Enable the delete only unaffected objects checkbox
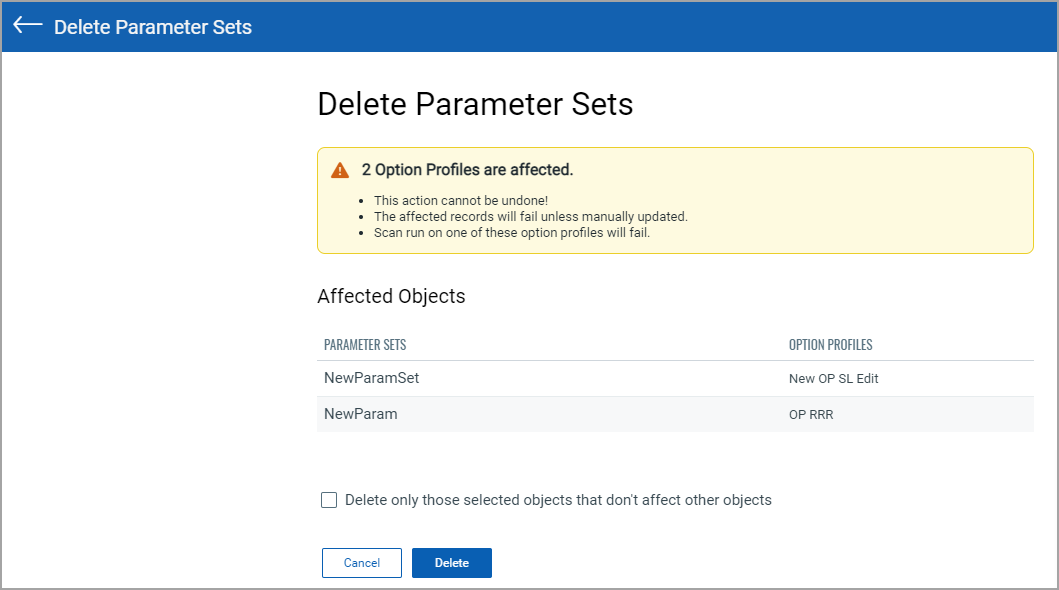The image size is (1059, 590). [x=329, y=500]
